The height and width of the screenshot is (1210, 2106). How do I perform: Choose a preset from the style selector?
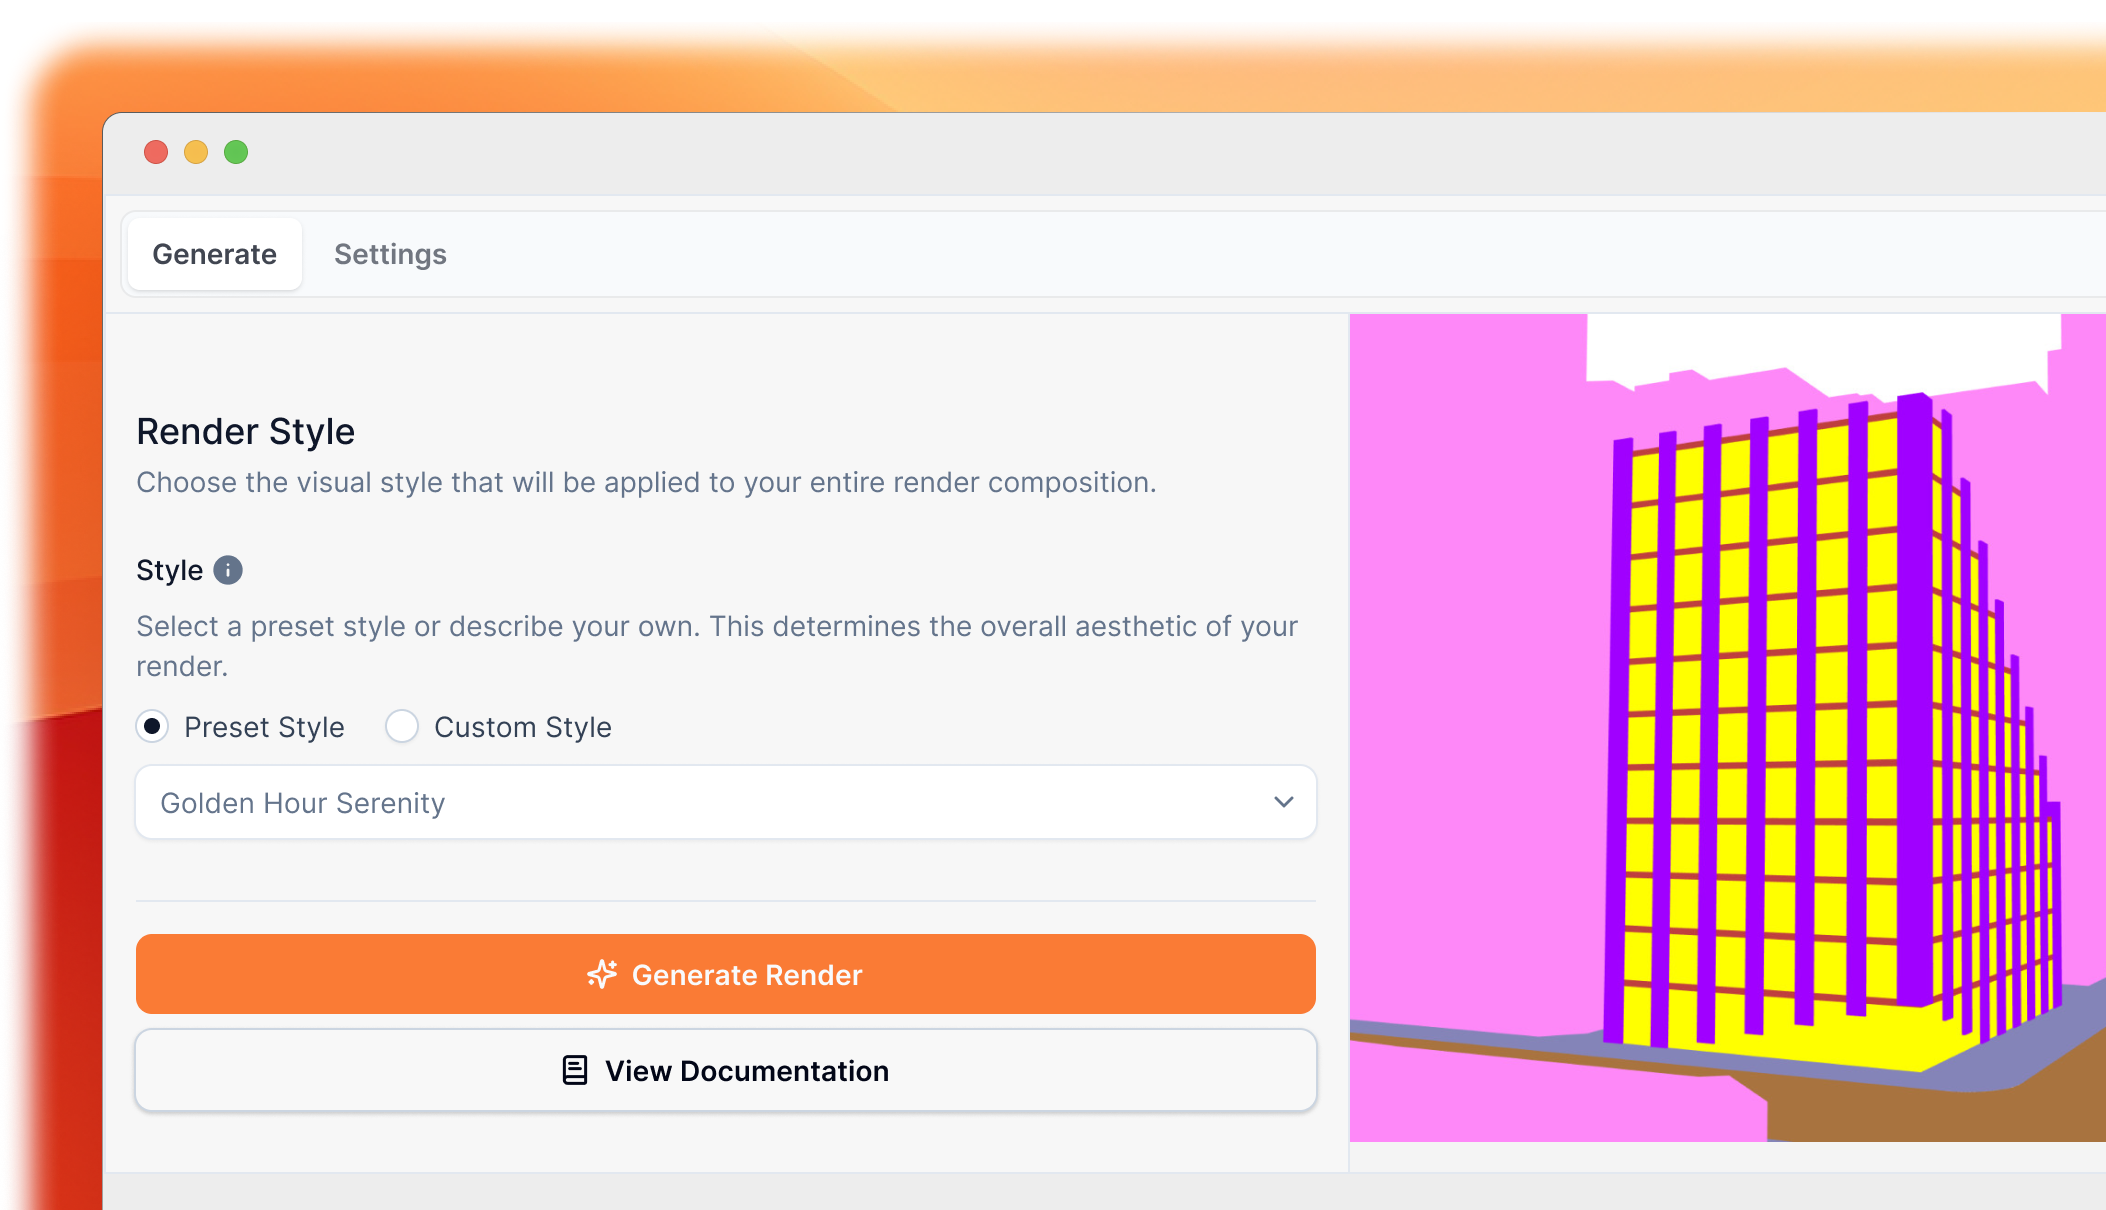[725, 802]
